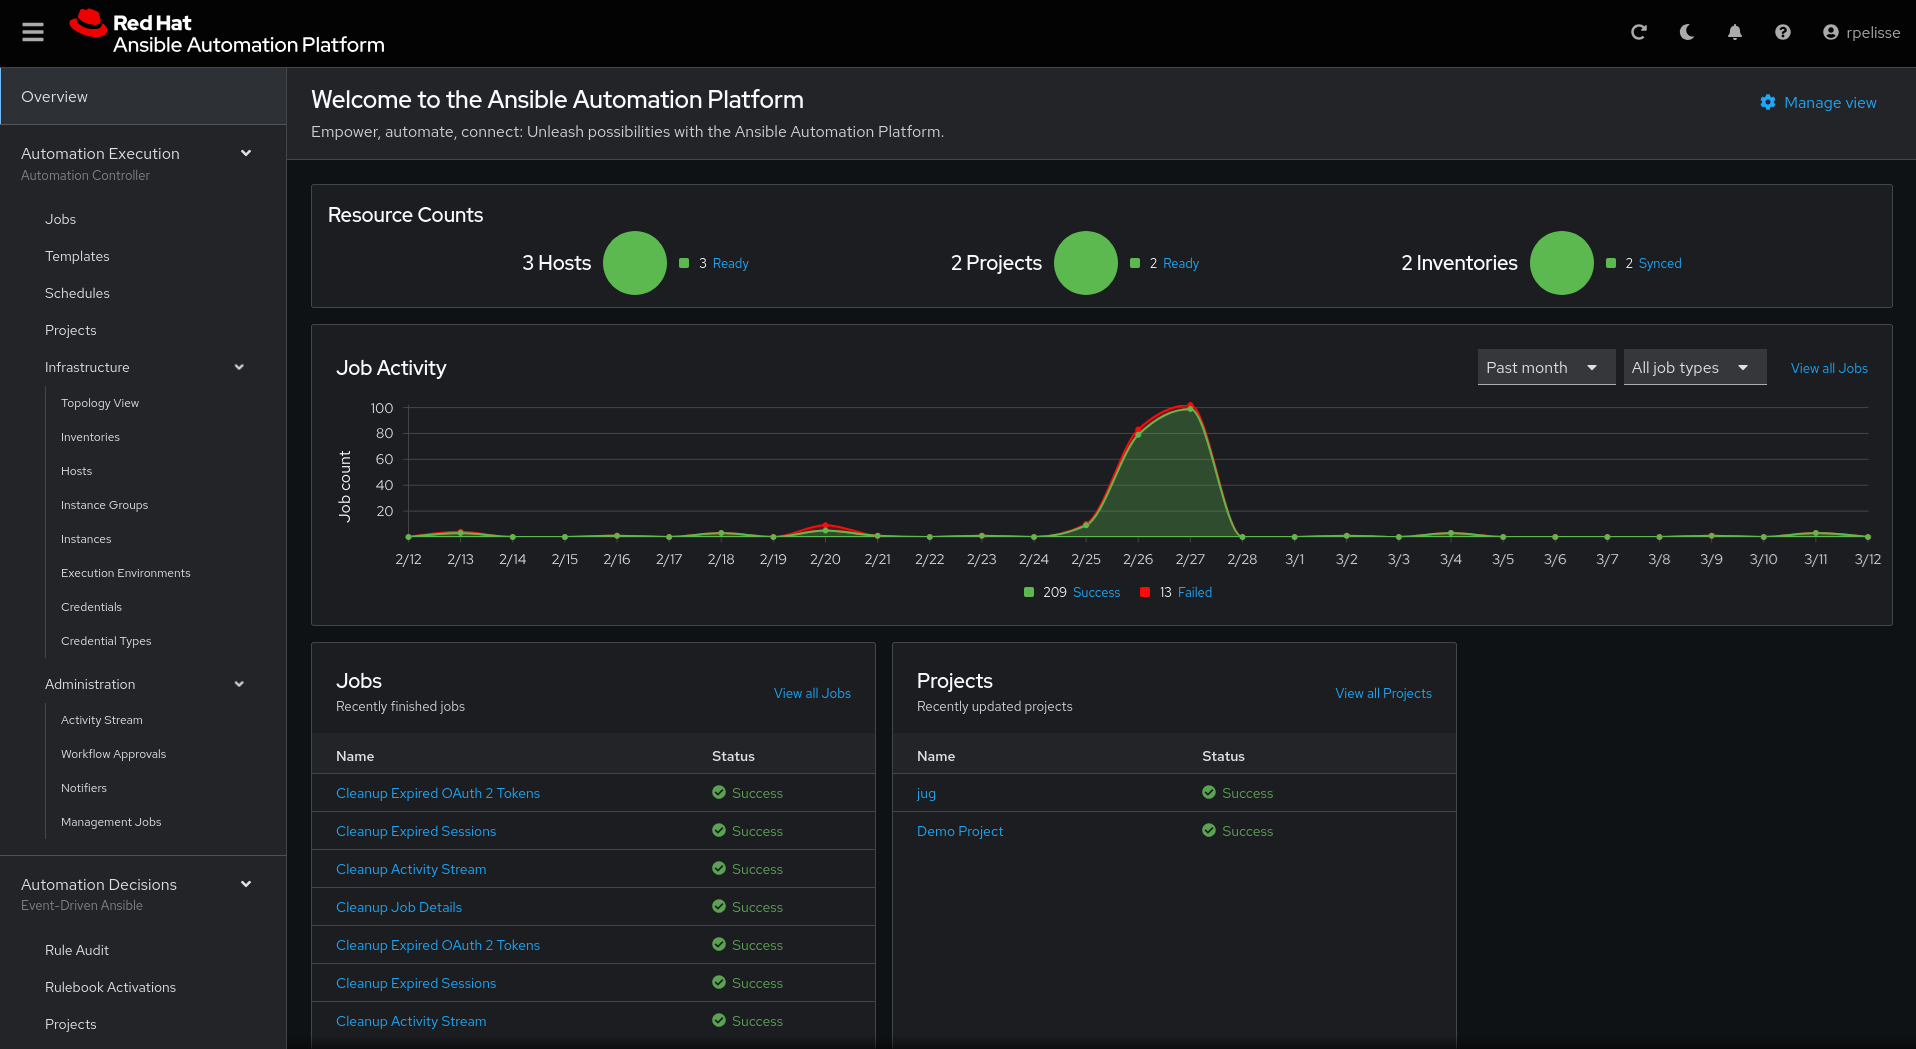
Task: Click View all Projects link
Action: pyautogui.click(x=1383, y=693)
